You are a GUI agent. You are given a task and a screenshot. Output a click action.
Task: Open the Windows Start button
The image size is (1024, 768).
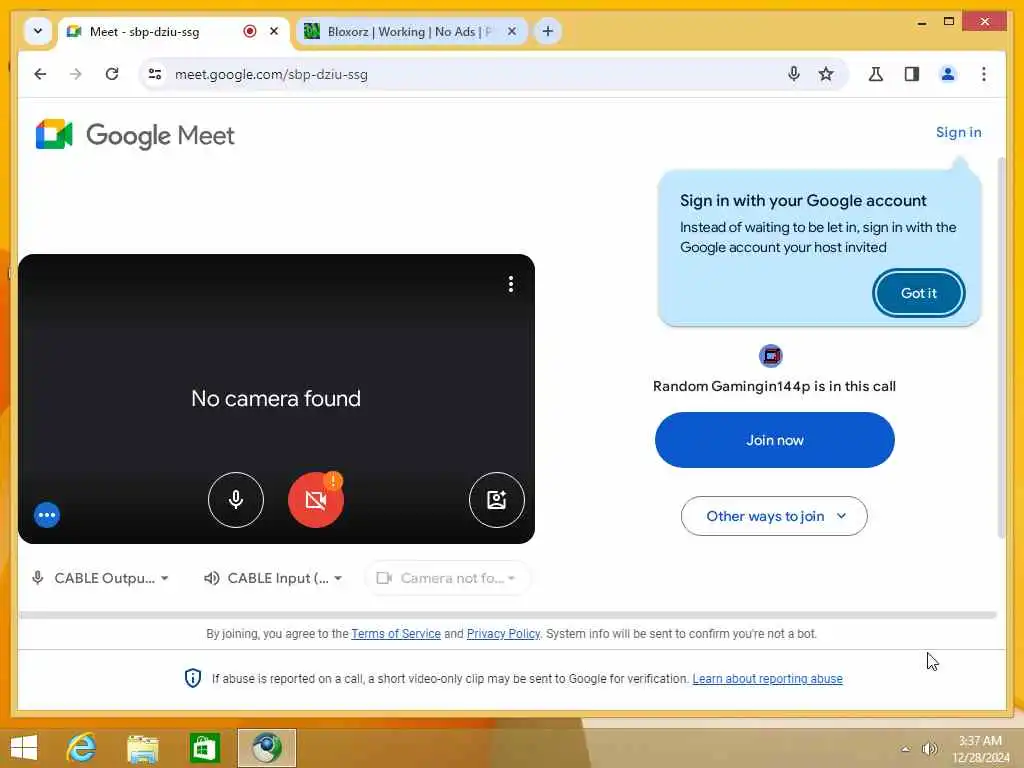pyautogui.click(x=24, y=748)
